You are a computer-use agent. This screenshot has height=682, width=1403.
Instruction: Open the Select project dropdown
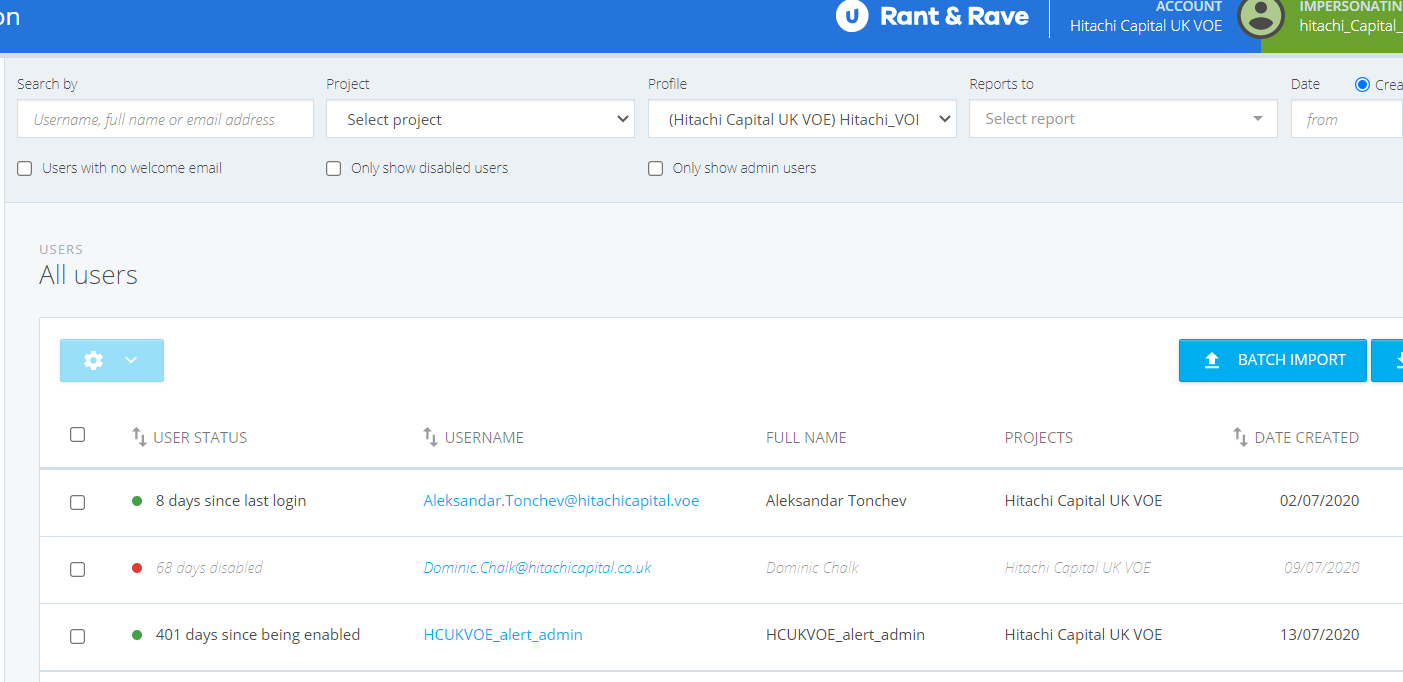click(x=480, y=119)
